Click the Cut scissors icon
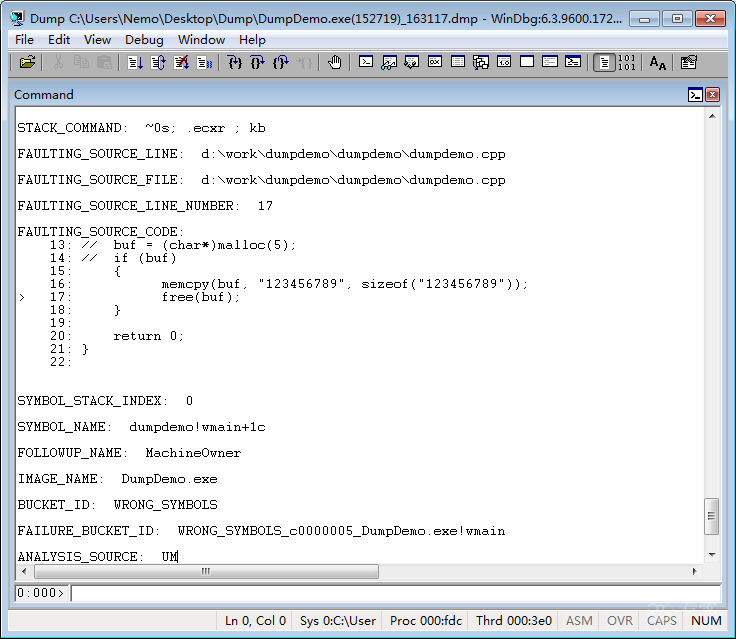 point(58,62)
